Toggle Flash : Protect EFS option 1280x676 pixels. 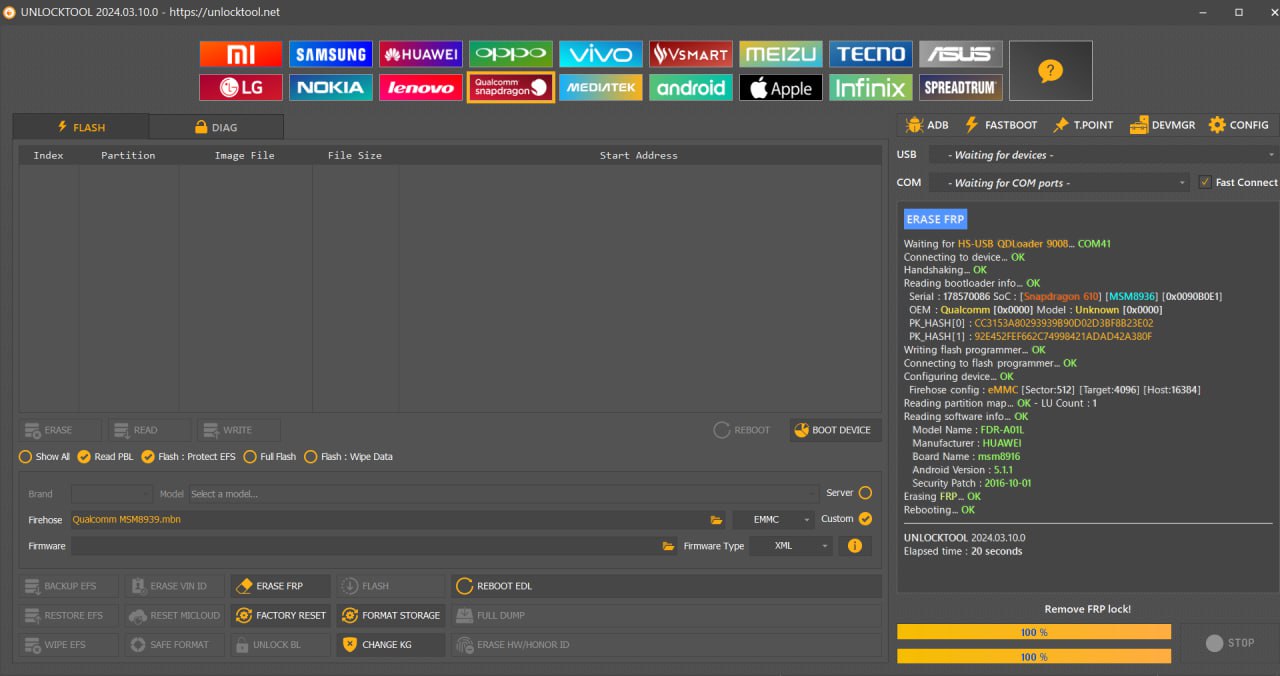189,457
